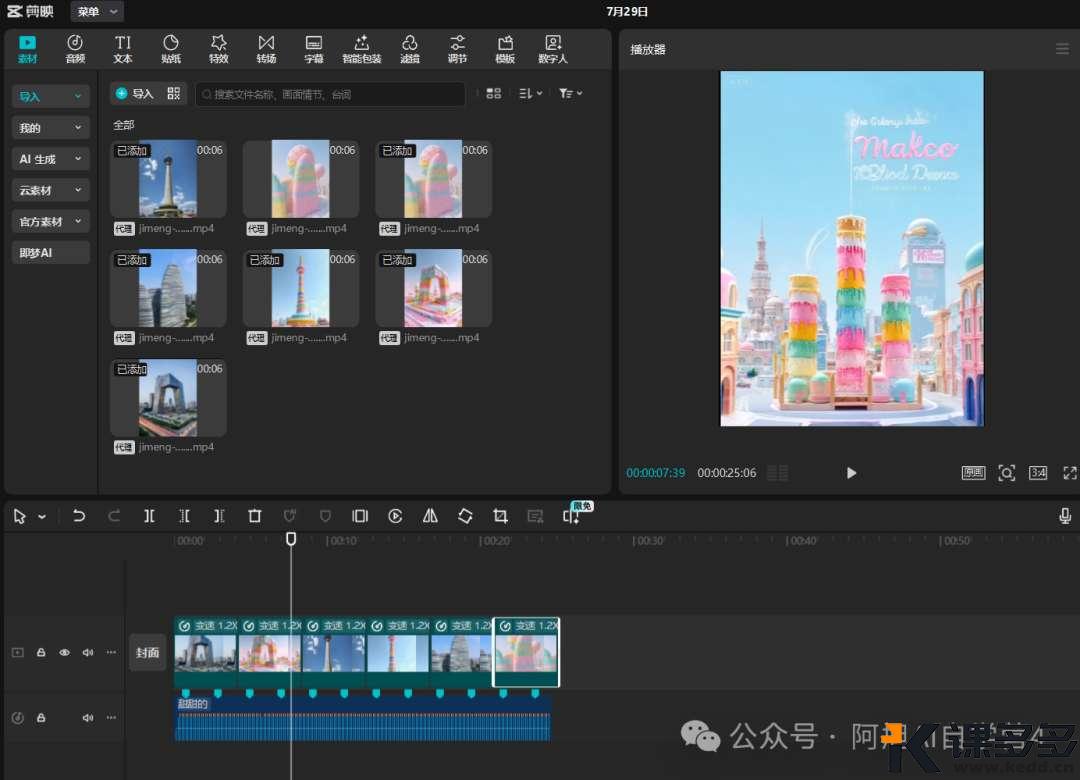Open the 特效 effects tab
This screenshot has width=1080, height=780.
click(x=219, y=49)
